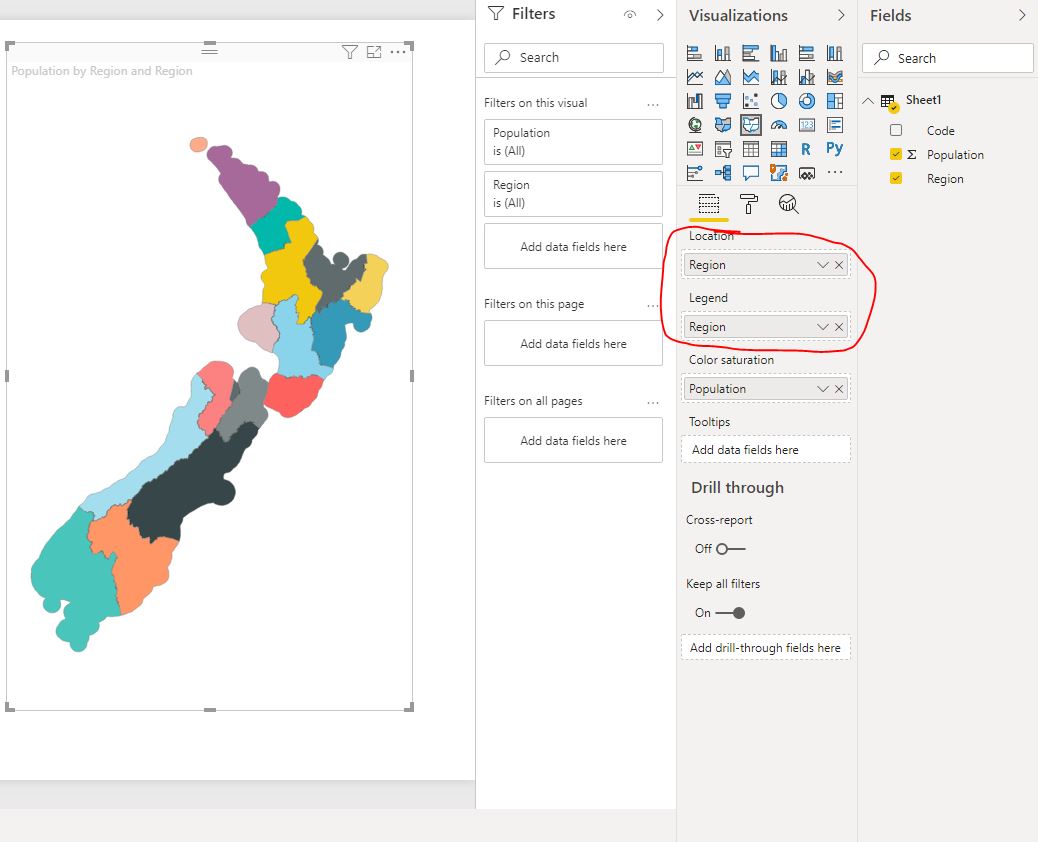Remove Region from the Location well
Viewport: 1038px width, 842px height.
[x=839, y=265]
